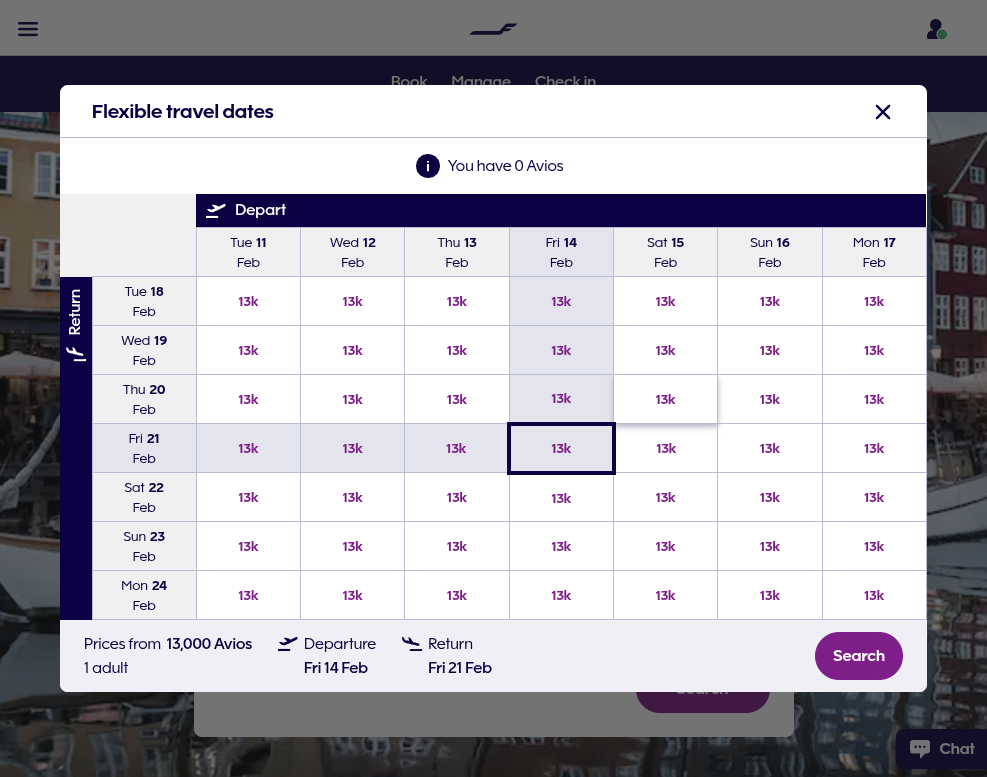
Task: Select the Tue 18 Feb return row header
Action: click(x=144, y=301)
